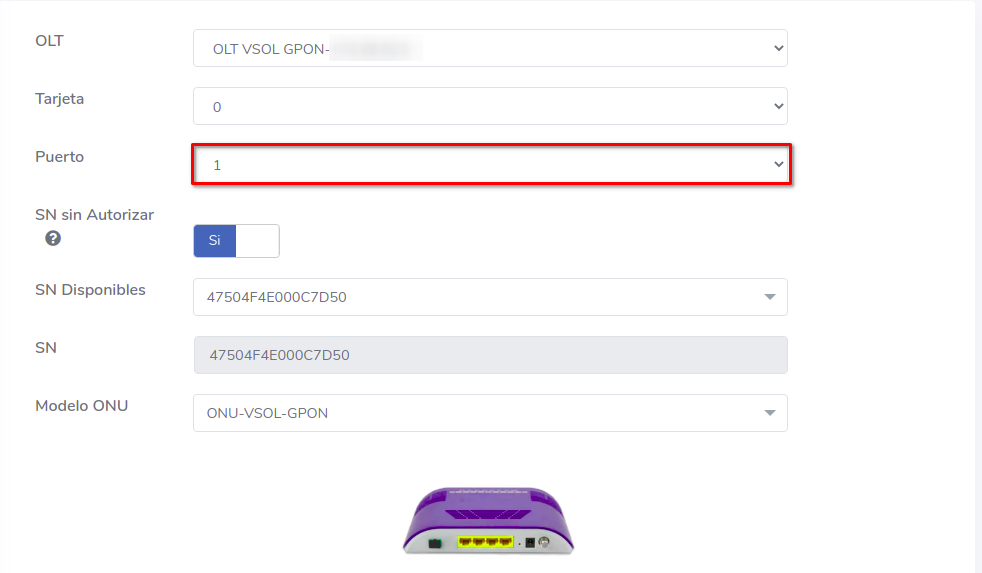
Task: Open the OLT dropdown
Action: pos(490,48)
